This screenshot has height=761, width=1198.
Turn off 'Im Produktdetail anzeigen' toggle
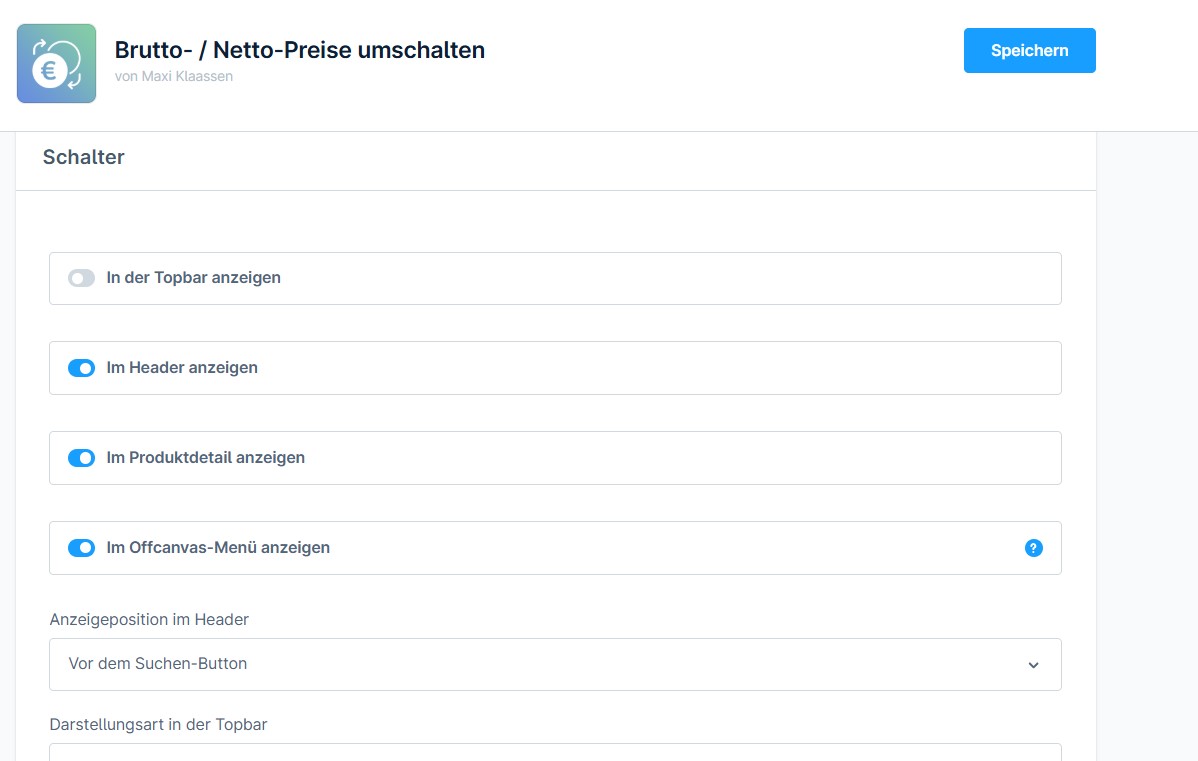(x=81, y=458)
